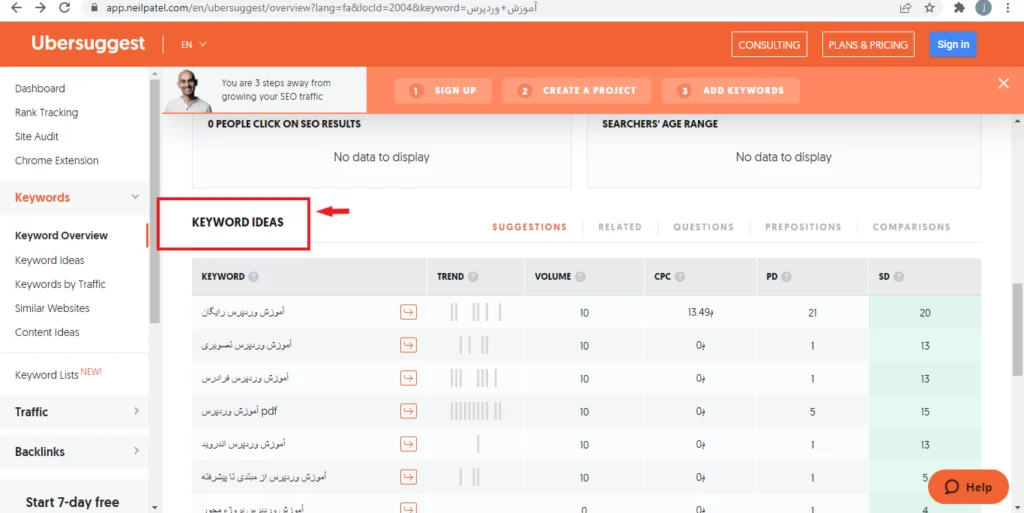Screen dimensions: 1024x513
Task: Click the PLANS & PRICING button
Action: pyautogui.click(x=868, y=44)
